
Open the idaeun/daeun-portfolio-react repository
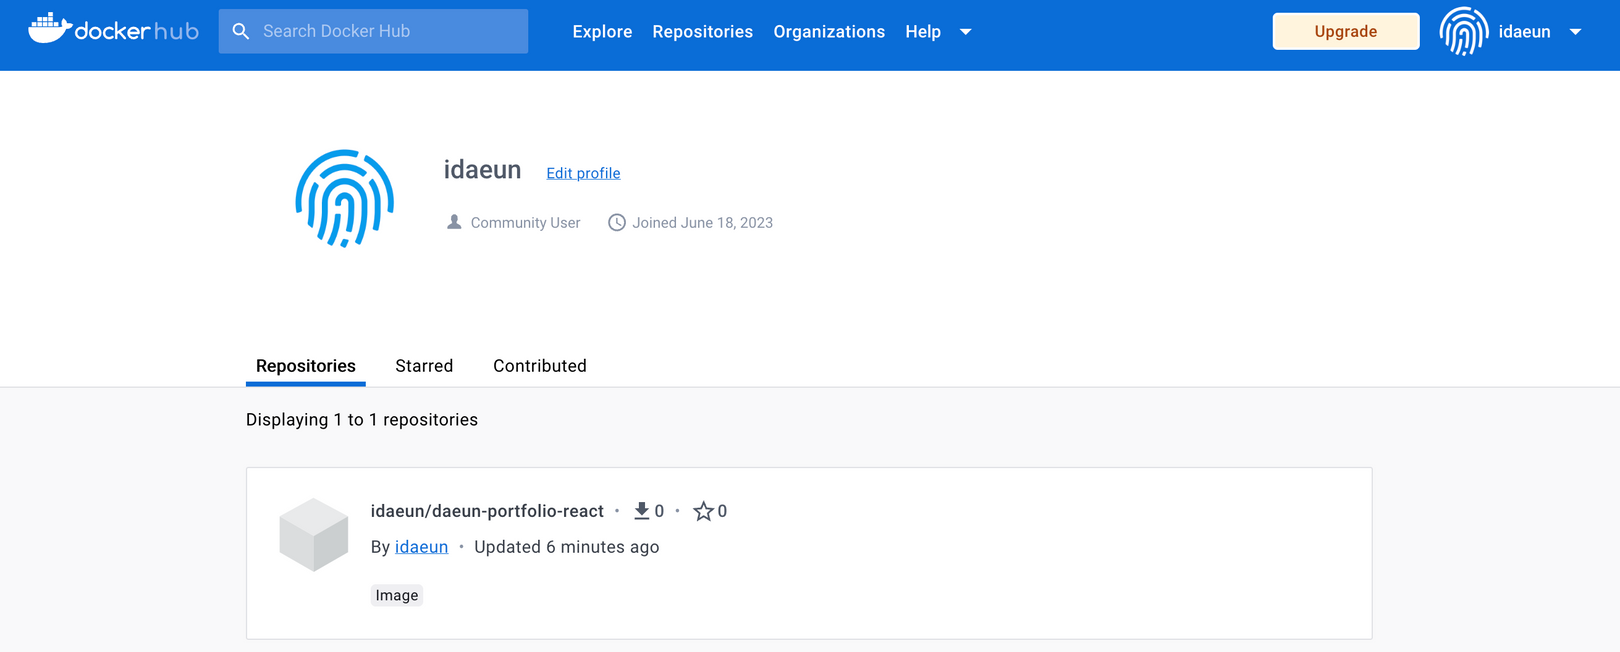click(x=487, y=511)
